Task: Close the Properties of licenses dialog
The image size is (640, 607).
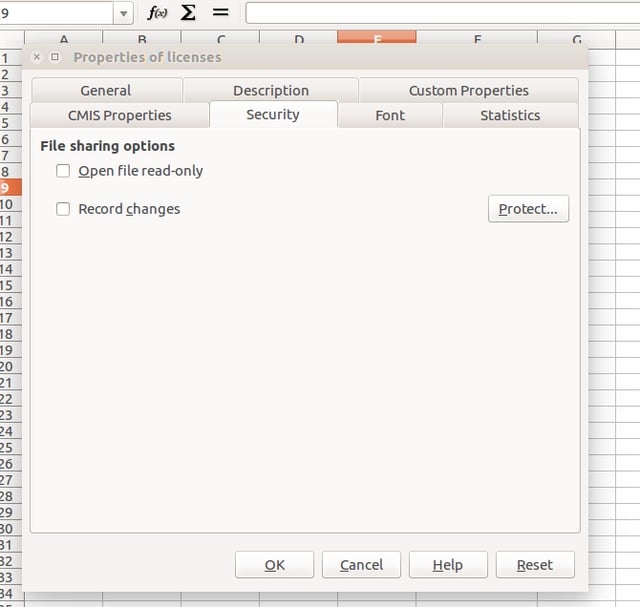Action: (37, 57)
